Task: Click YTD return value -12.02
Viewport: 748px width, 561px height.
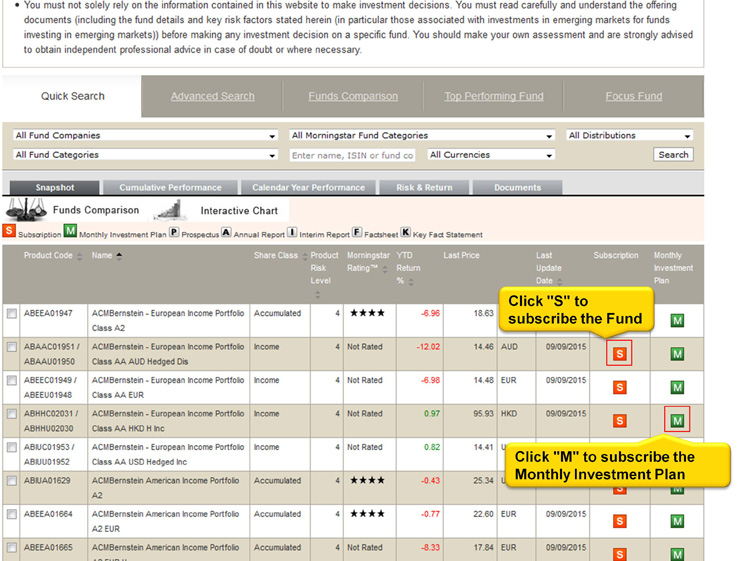Action: [428, 347]
